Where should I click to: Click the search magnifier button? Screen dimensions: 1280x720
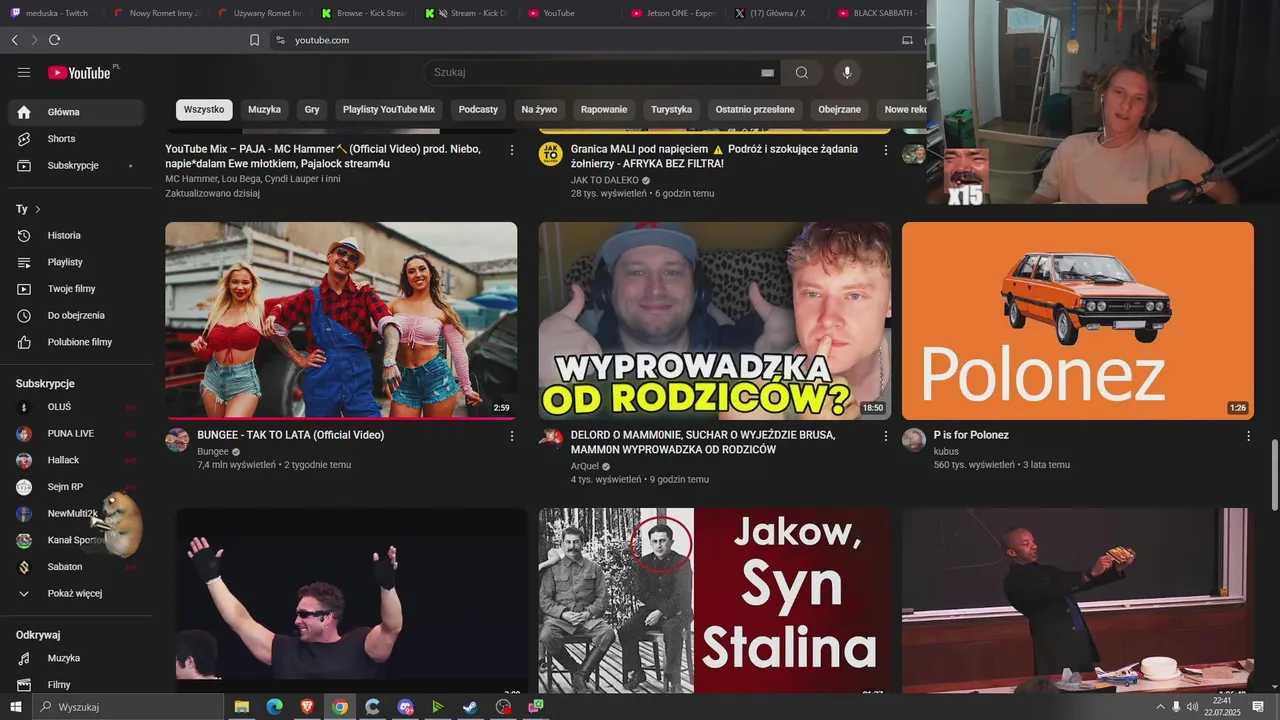(802, 72)
